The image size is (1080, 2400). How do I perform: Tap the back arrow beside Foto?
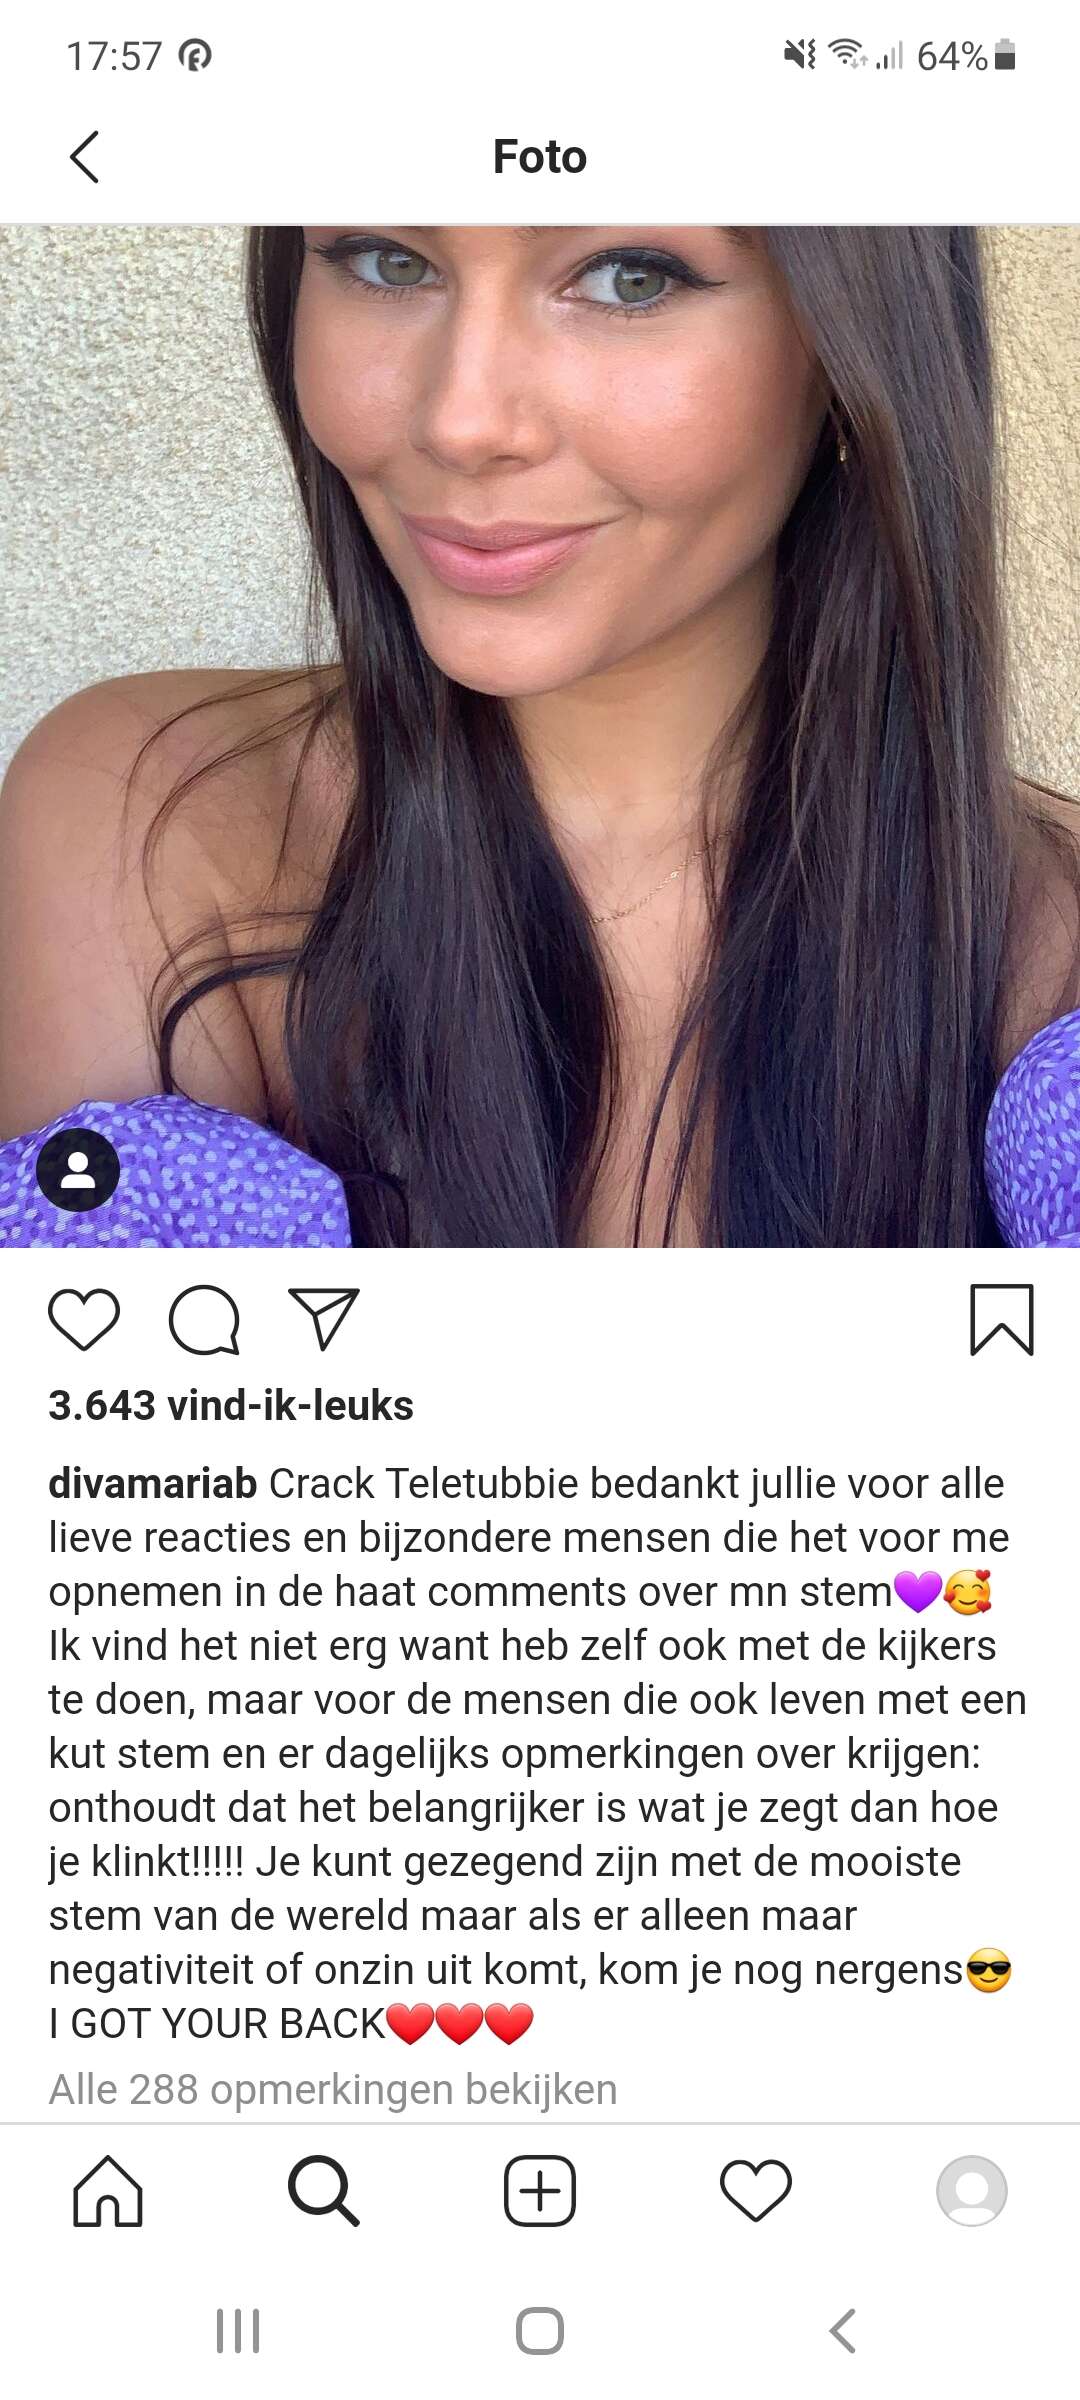pos(85,157)
